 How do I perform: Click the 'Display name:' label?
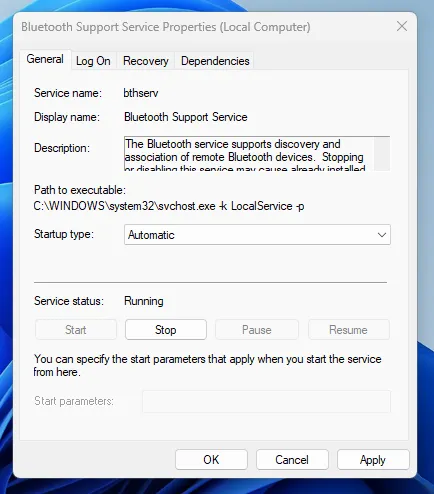point(67,117)
